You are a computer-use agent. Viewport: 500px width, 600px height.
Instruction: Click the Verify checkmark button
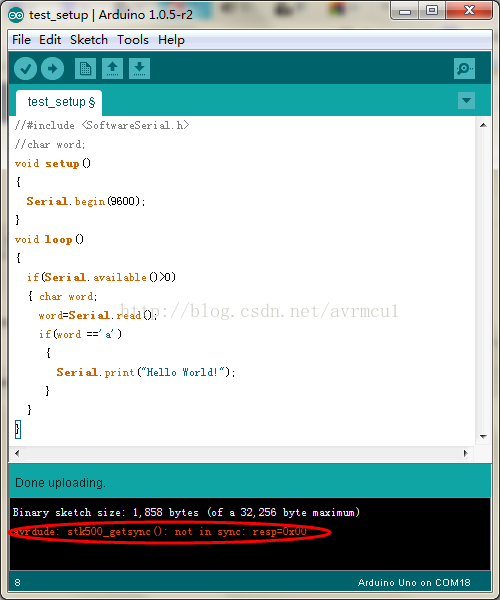tap(25, 69)
